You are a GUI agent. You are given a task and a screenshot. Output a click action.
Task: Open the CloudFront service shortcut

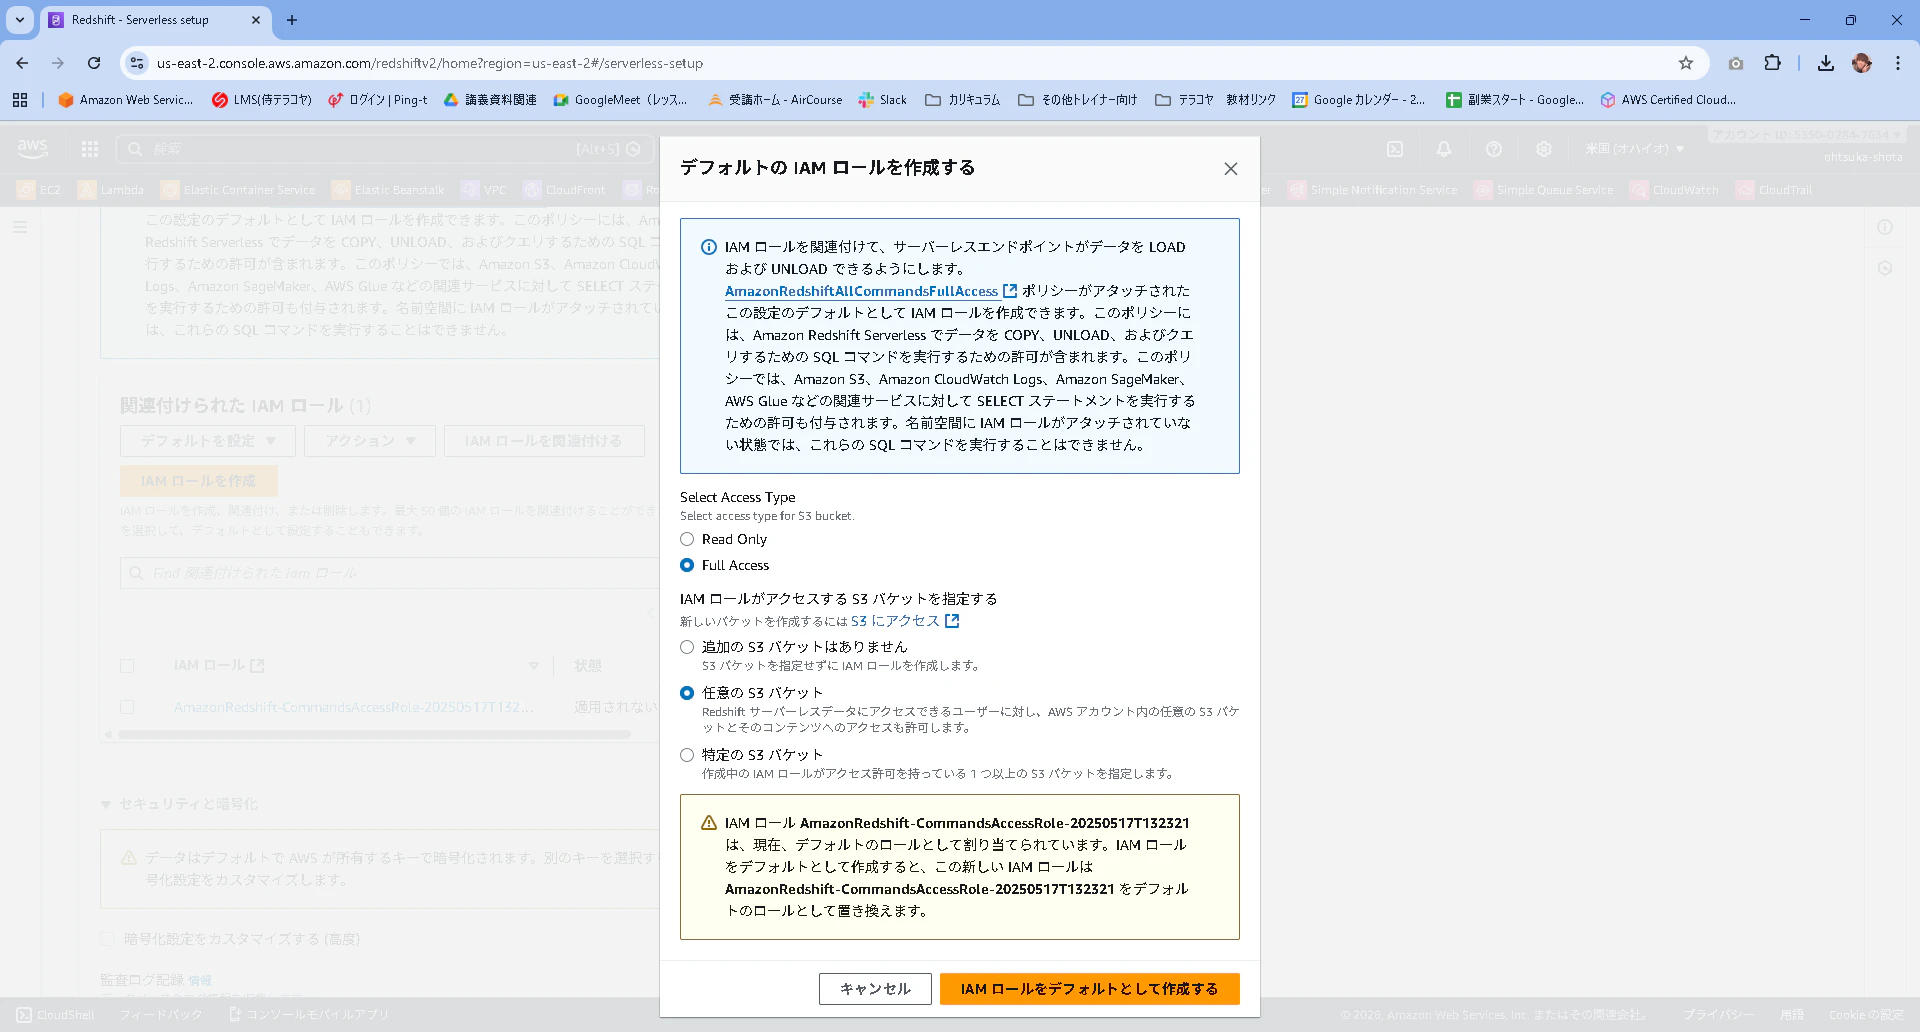564,190
